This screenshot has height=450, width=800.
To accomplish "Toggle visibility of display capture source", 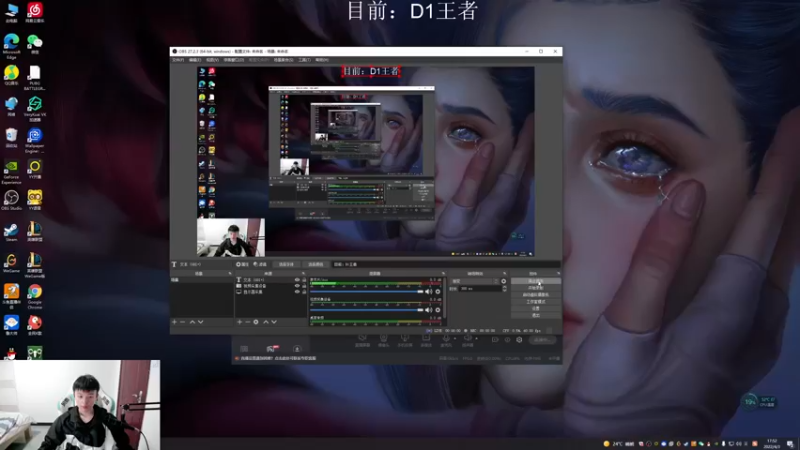I will pyautogui.click(x=297, y=292).
